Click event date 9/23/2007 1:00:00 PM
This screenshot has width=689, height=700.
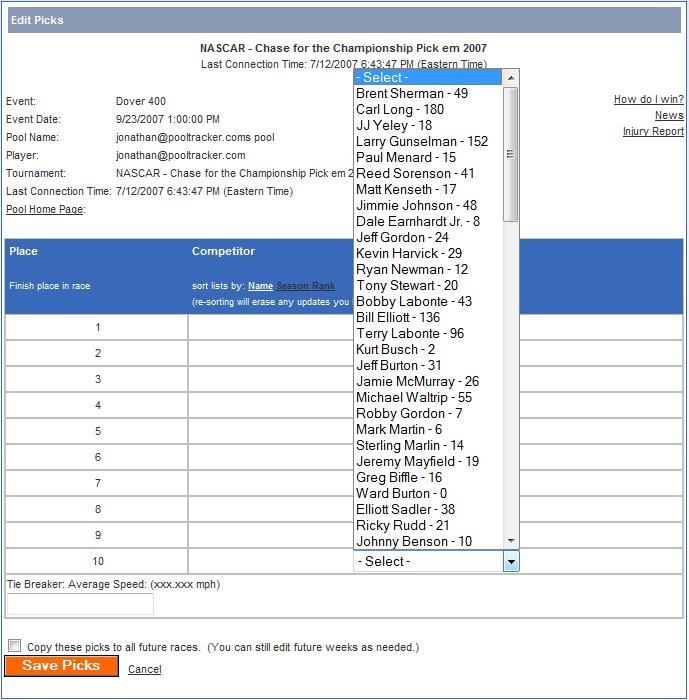(168, 119)
